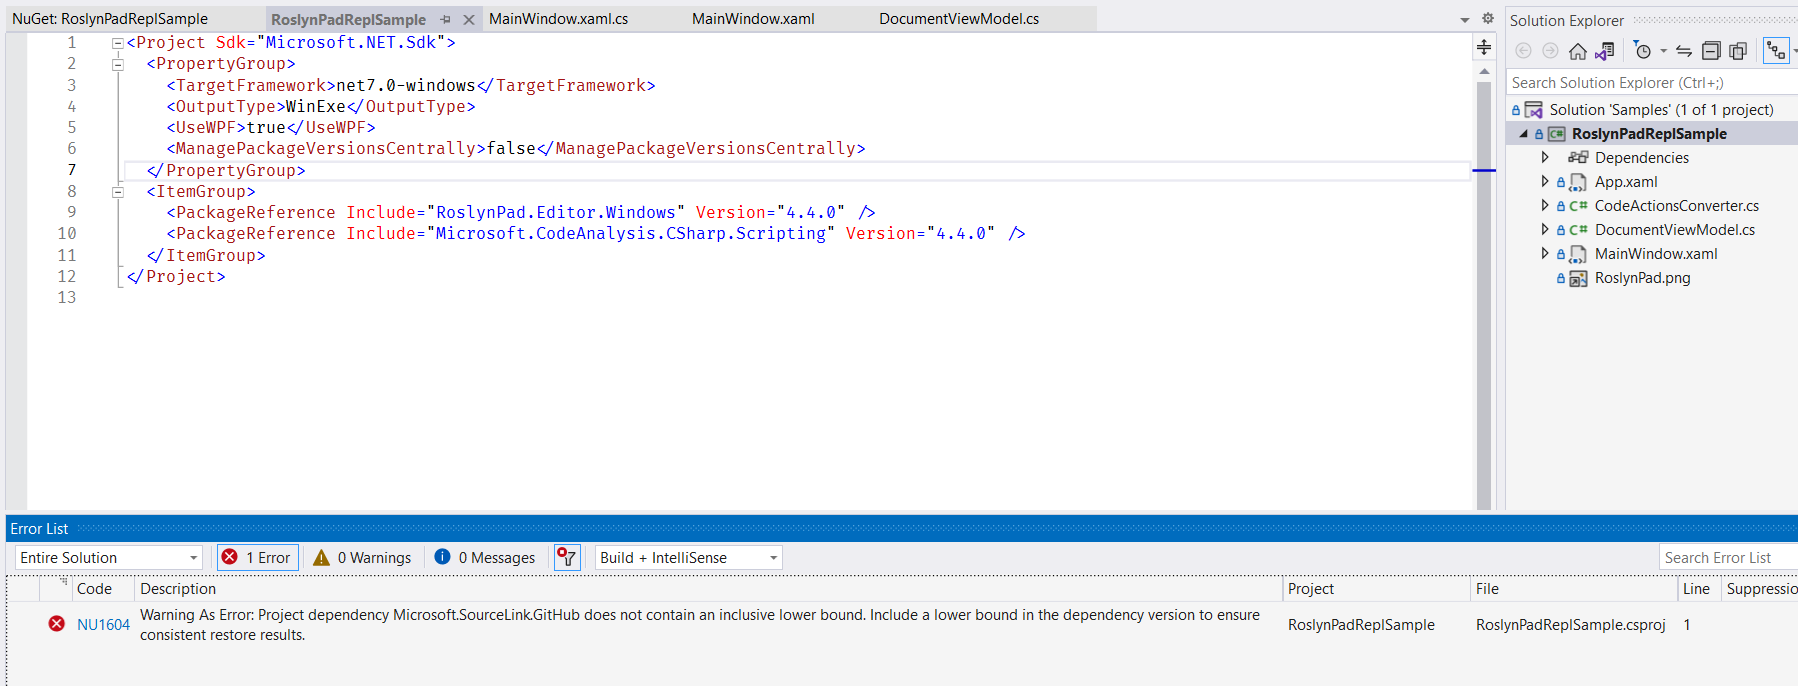
Task: Switch to the MainWindow.xaml.cs tab
Action: [x=559, y=19]
